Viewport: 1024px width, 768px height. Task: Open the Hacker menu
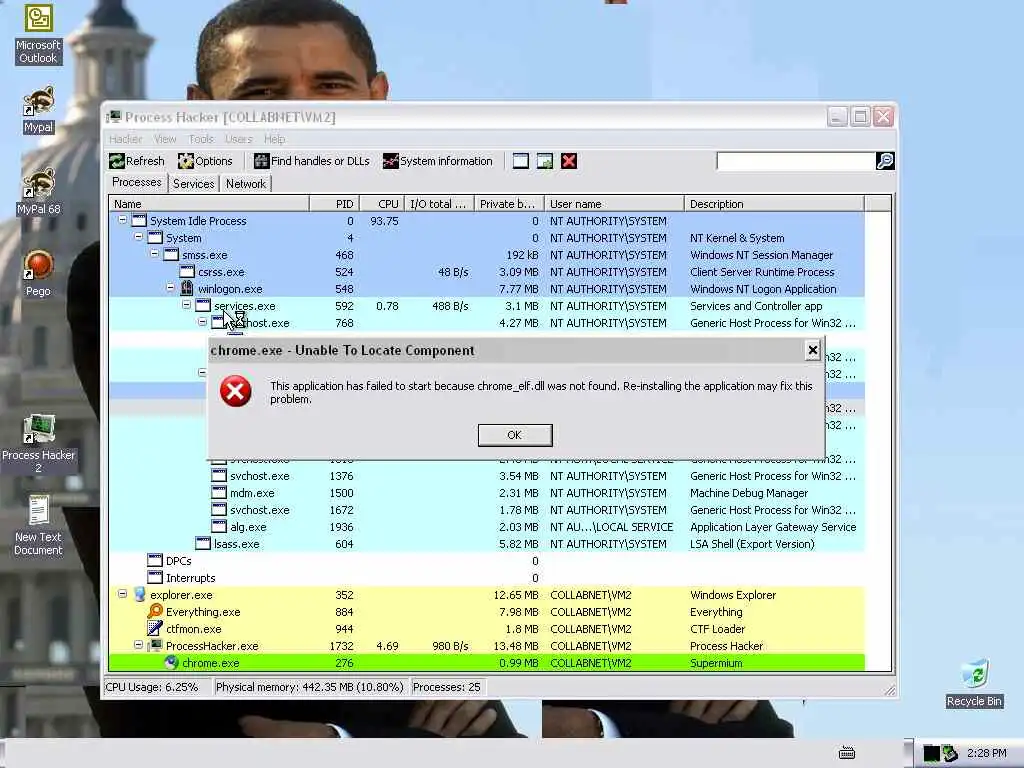click(x=125, y=139)
